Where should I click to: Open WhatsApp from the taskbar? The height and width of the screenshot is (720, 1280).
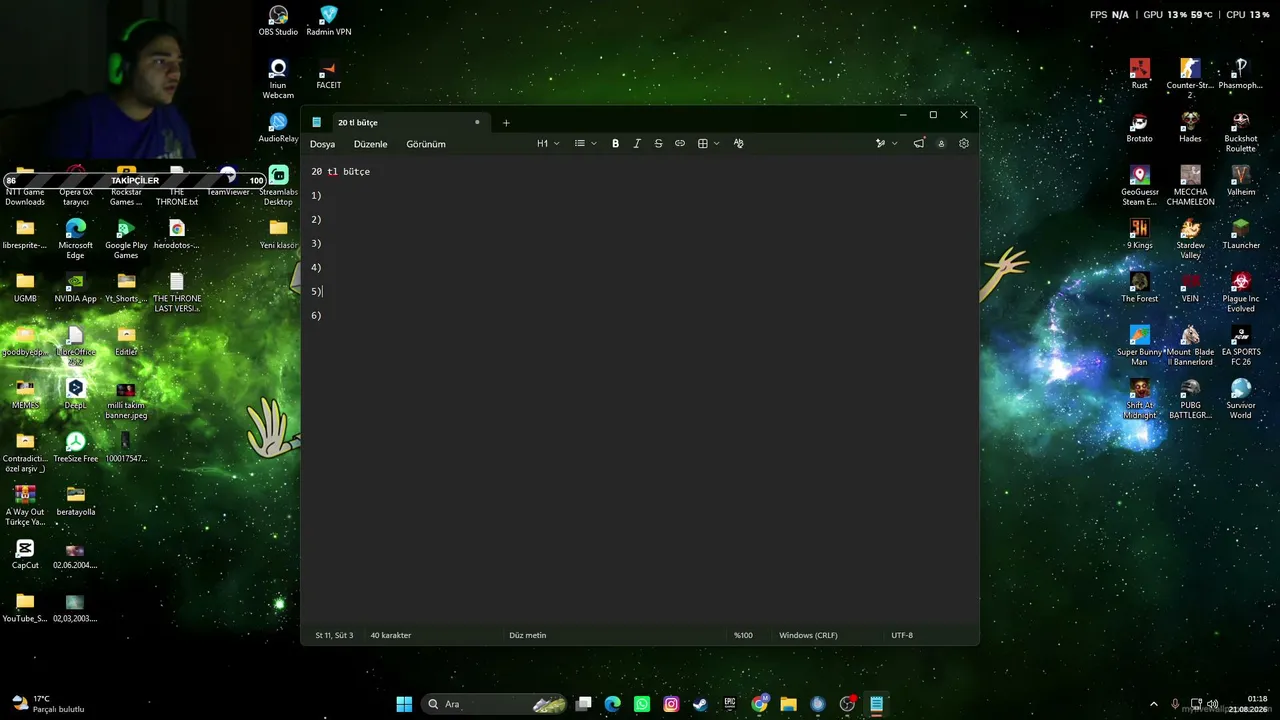(x=642, y=704)
